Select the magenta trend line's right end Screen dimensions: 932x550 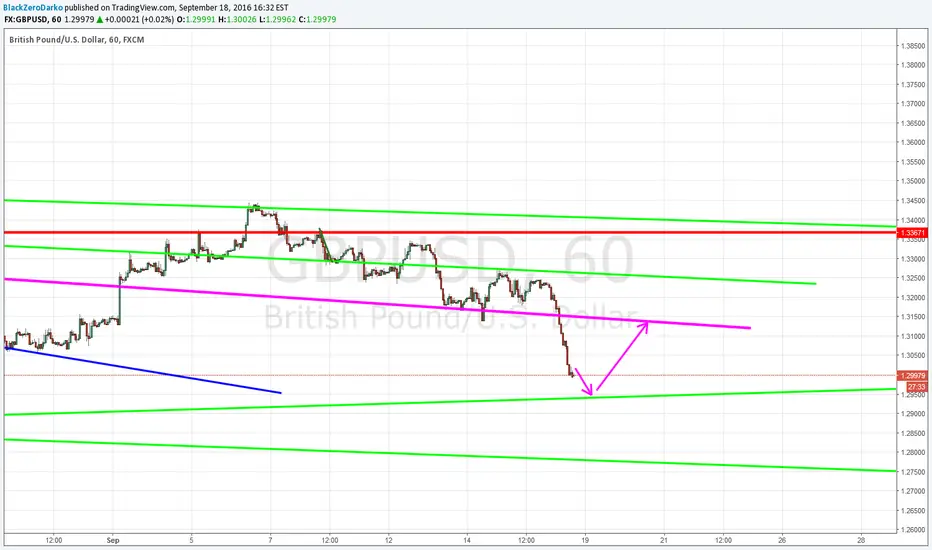tap(748, 328)
